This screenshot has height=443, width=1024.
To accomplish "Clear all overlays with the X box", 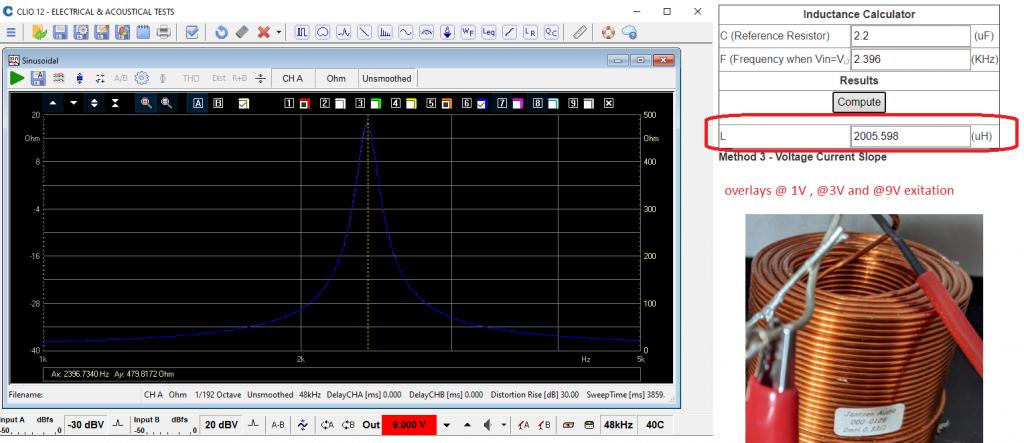I will point(609,103).
